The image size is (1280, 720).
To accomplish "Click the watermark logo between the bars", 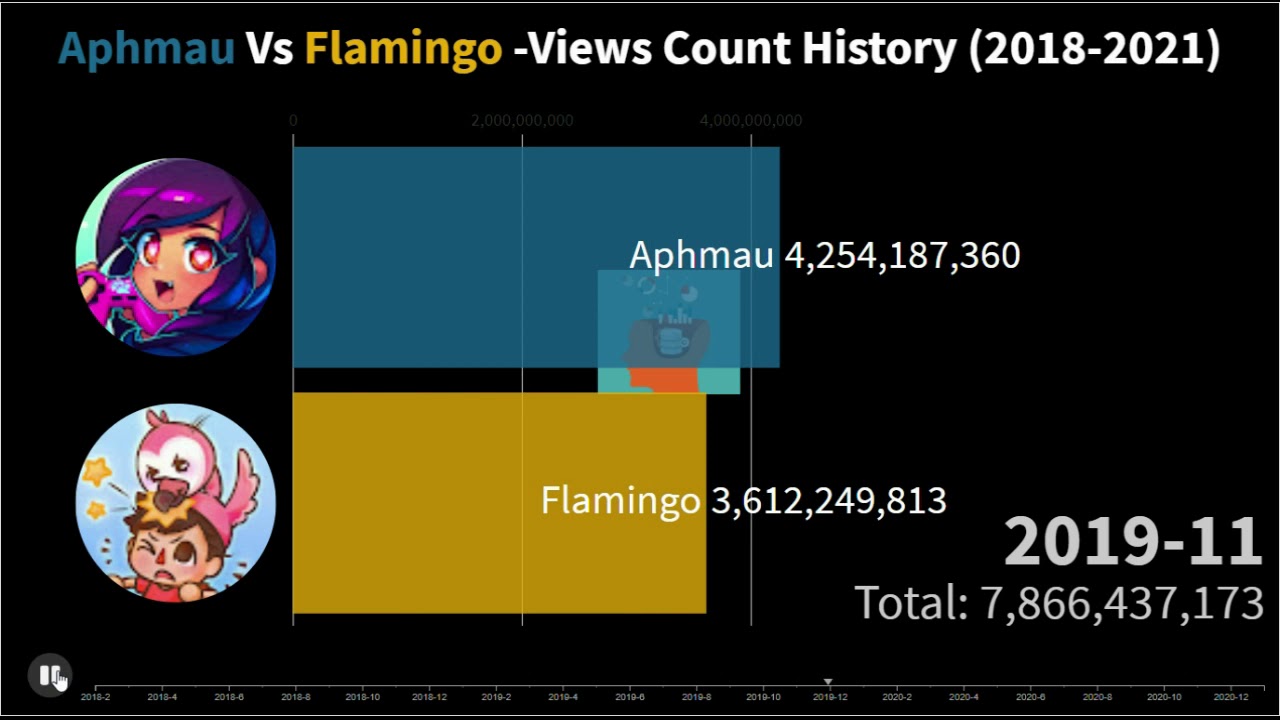I will click(669, 332).
